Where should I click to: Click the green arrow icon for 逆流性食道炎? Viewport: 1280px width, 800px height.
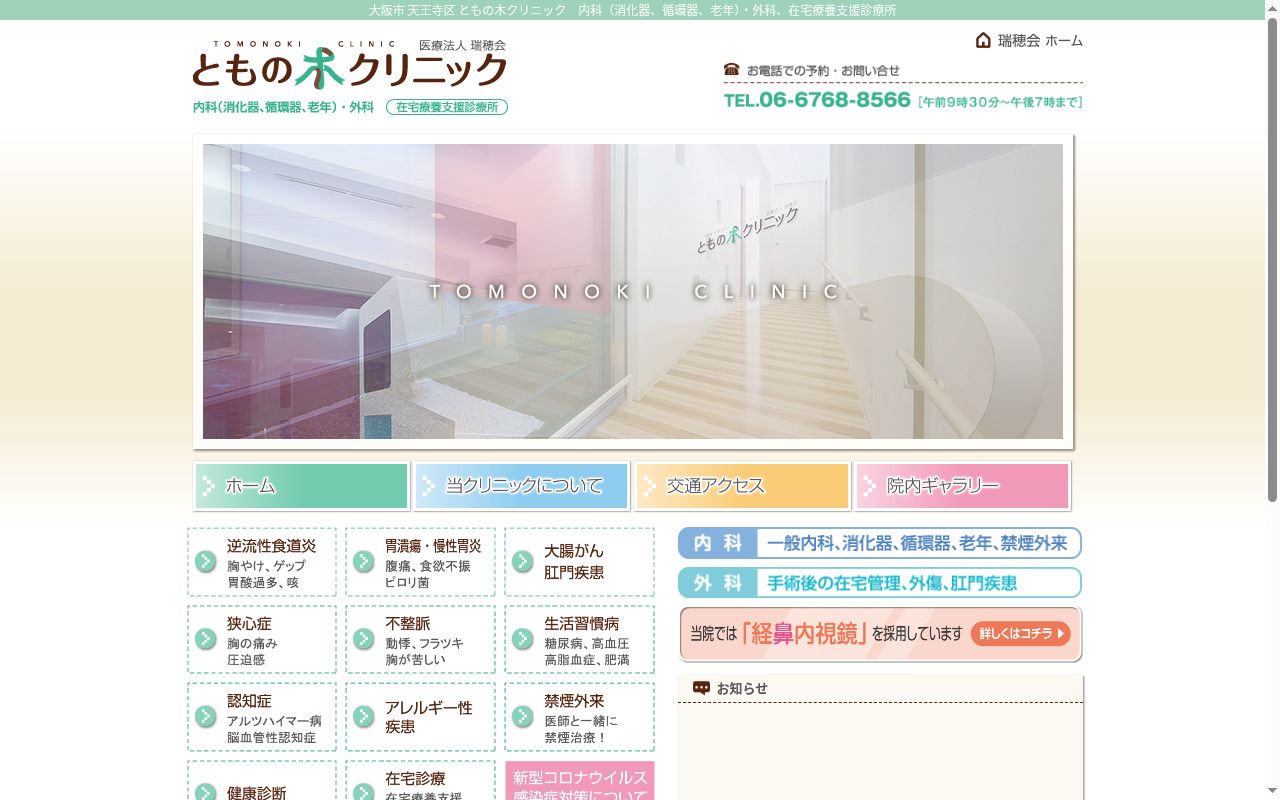click(x=206, y=561)
